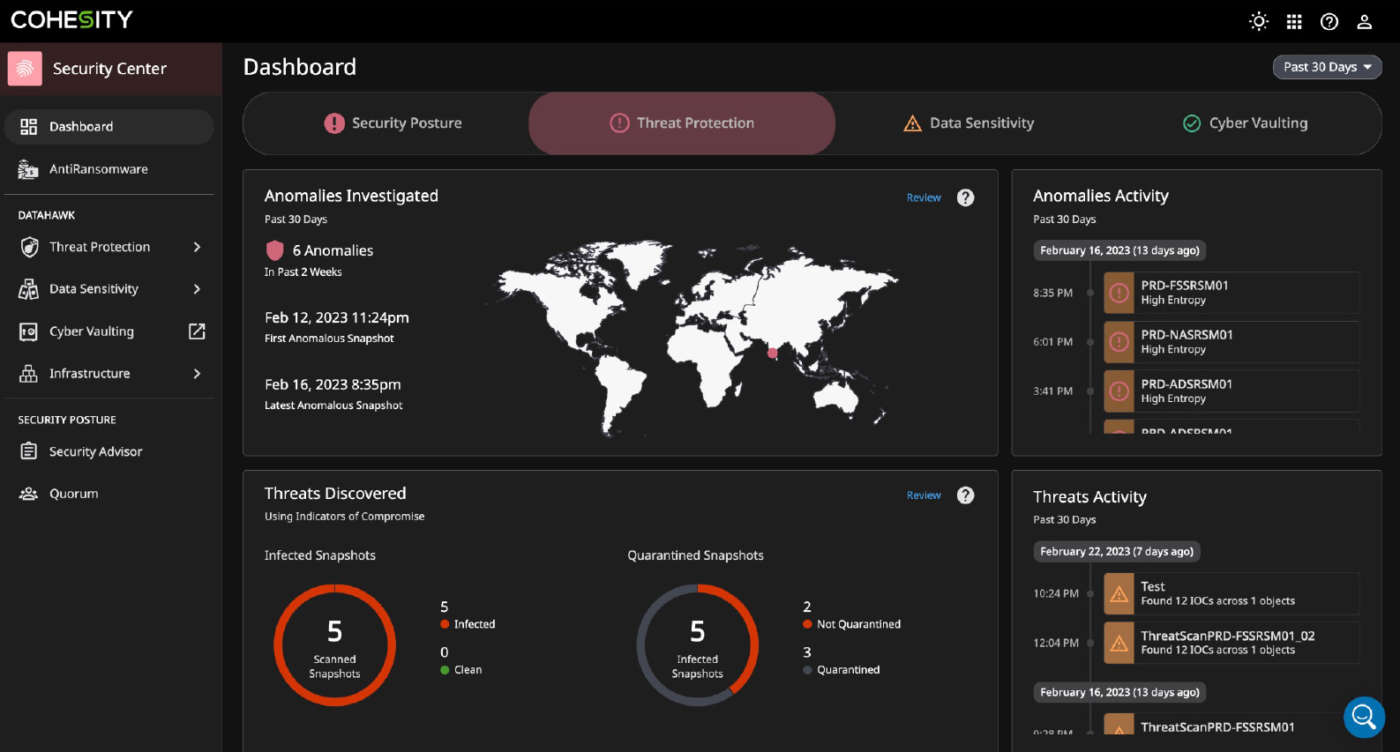Switch to the Security Posture tab
The width and height of the screenshot is (1400, 752).
[393, 123]
